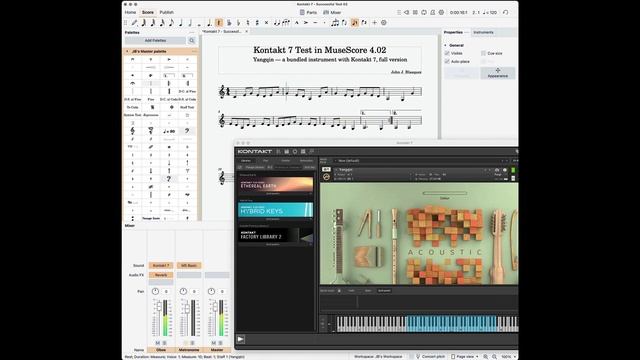Apply the double sharp accidental
The height and width of the screenshot is (360, 640).
tap(267, 23)
